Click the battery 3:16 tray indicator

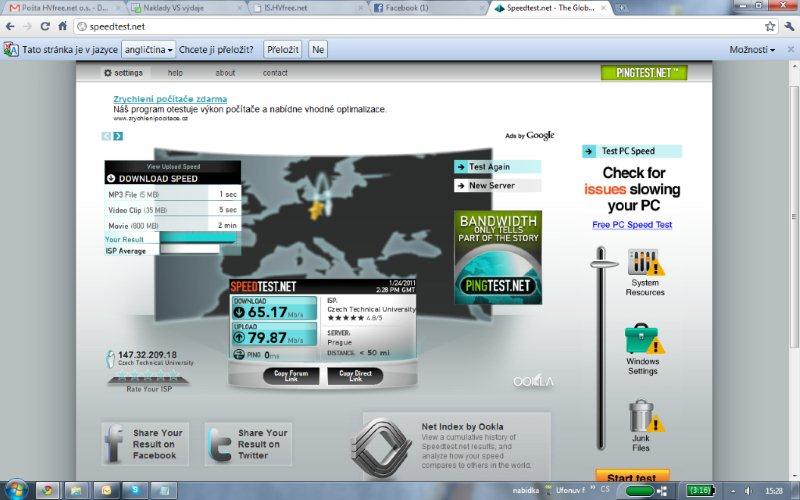click(700, 491)
